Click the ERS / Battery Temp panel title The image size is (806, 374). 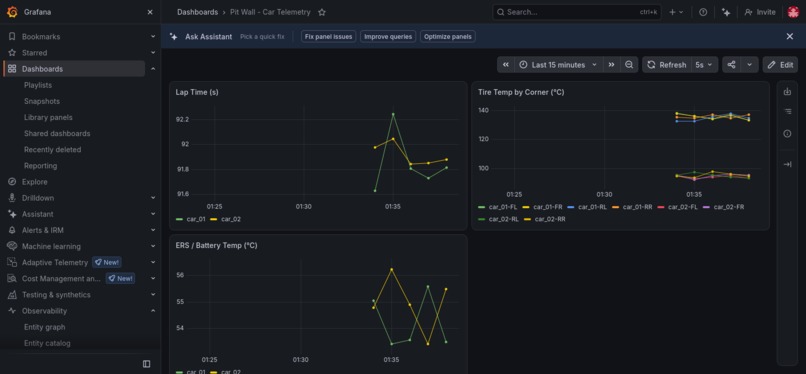pos(216,246)
